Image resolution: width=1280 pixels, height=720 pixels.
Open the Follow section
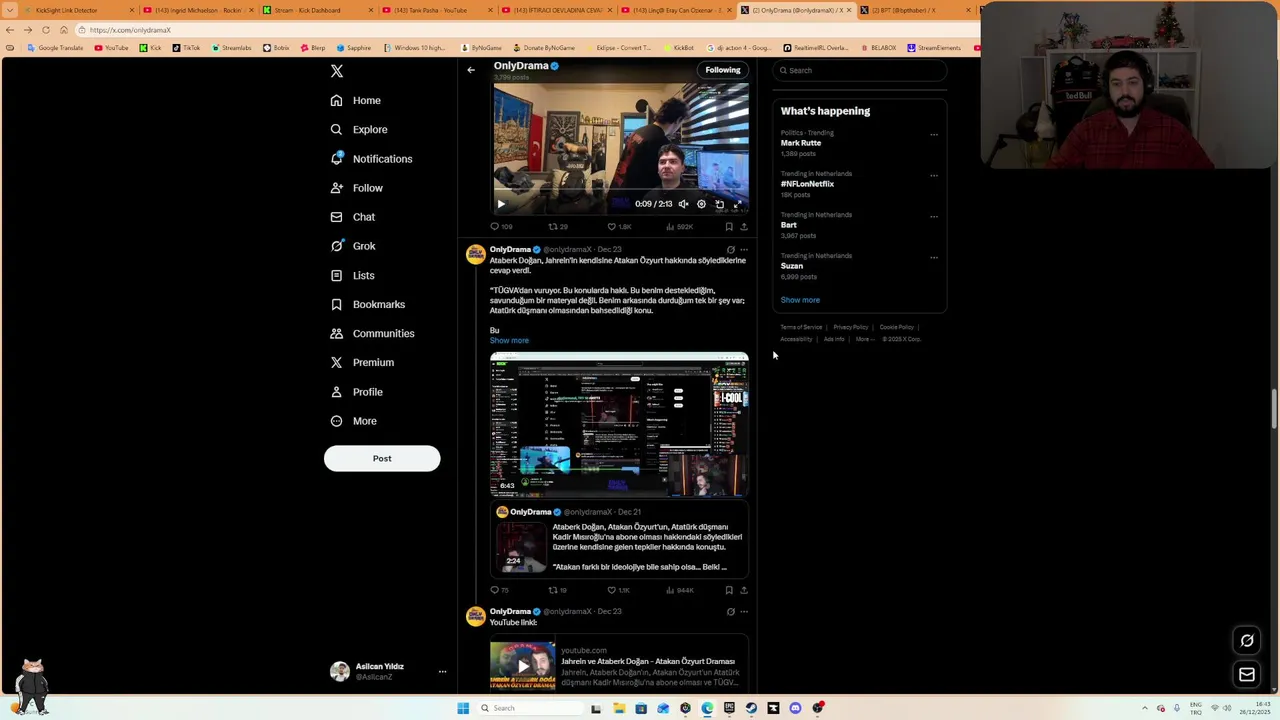pyautogui.click(x=357, y=188)
